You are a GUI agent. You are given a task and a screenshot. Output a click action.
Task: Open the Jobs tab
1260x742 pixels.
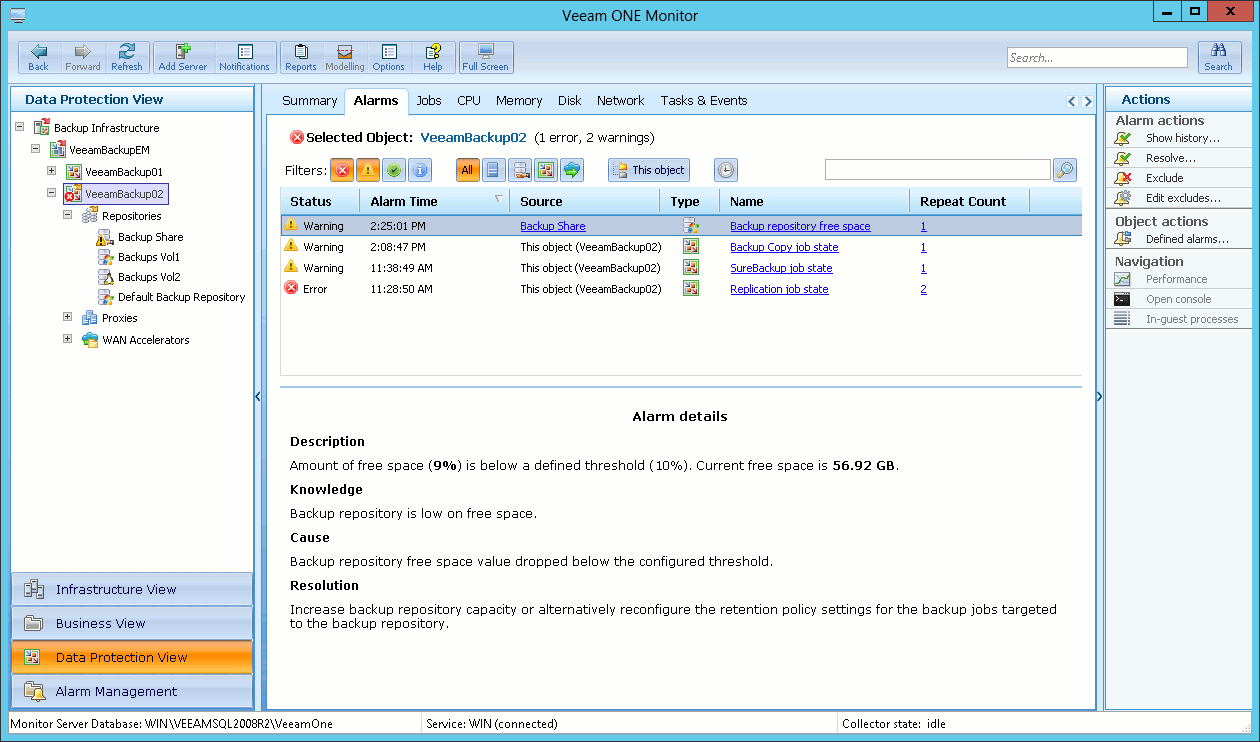[x=429, y=101]
